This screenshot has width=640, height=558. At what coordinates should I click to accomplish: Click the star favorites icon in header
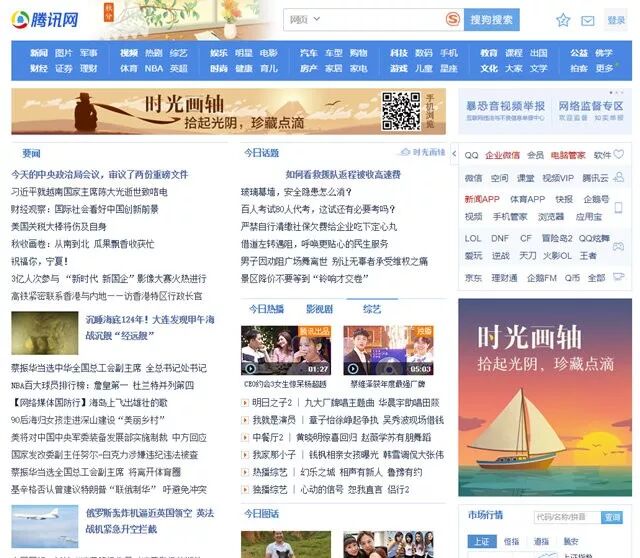(563, 20)
